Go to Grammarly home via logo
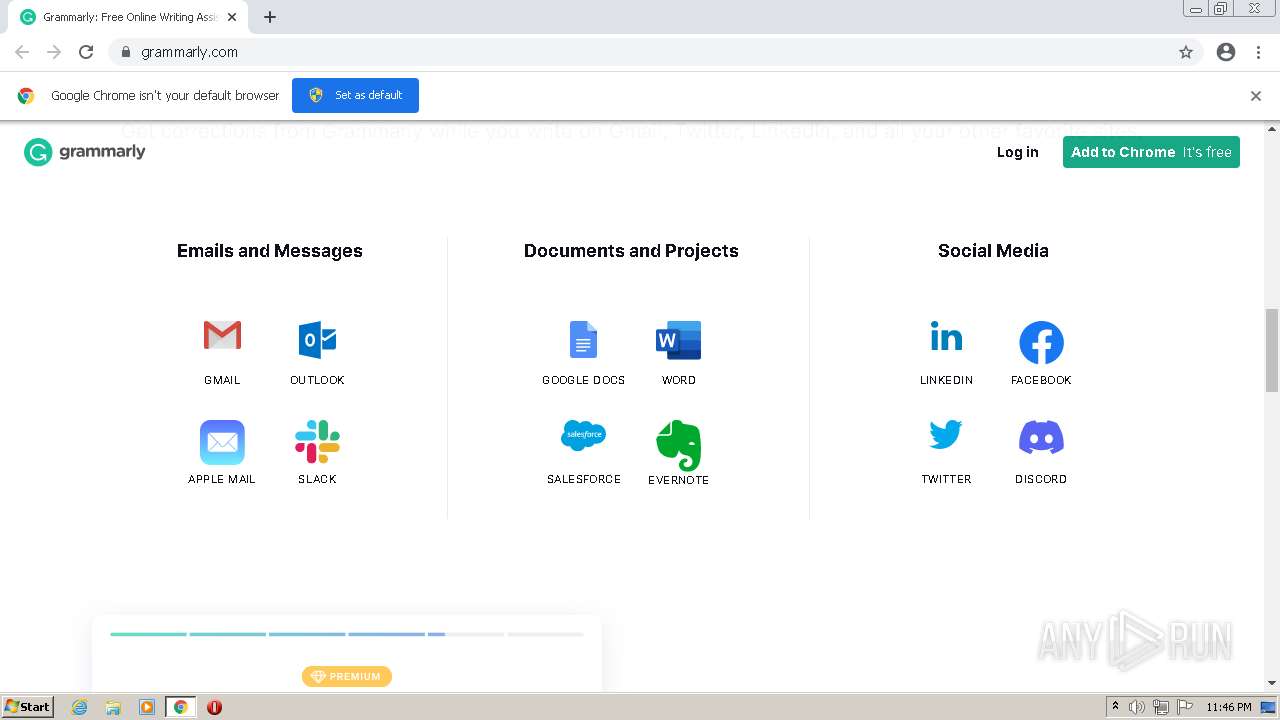The width and height of the screenshot is (1280, 720). tap(85, 152)
